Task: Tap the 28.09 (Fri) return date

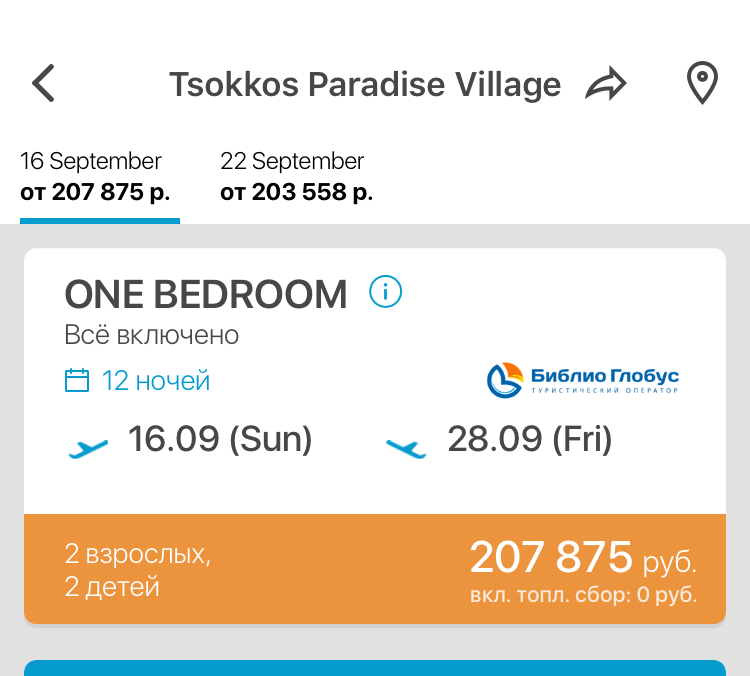Action: pyautogui.click(x=529, y=440)
